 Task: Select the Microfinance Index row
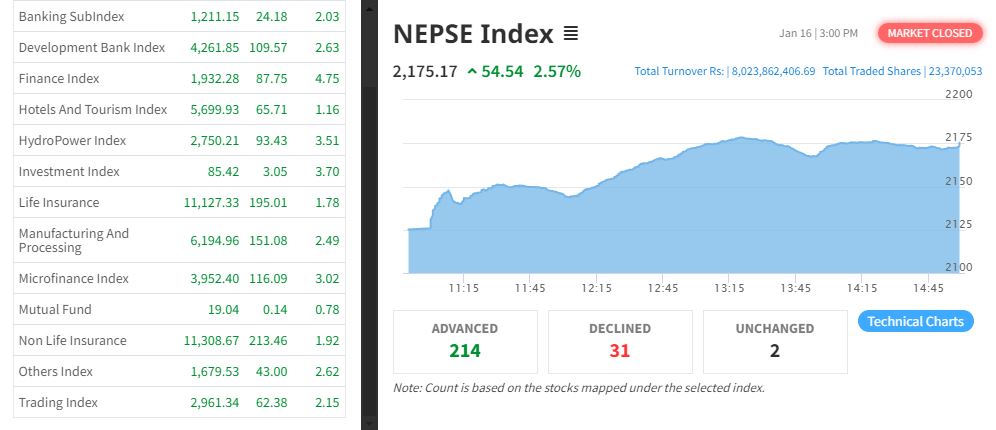tap(73, 278)
